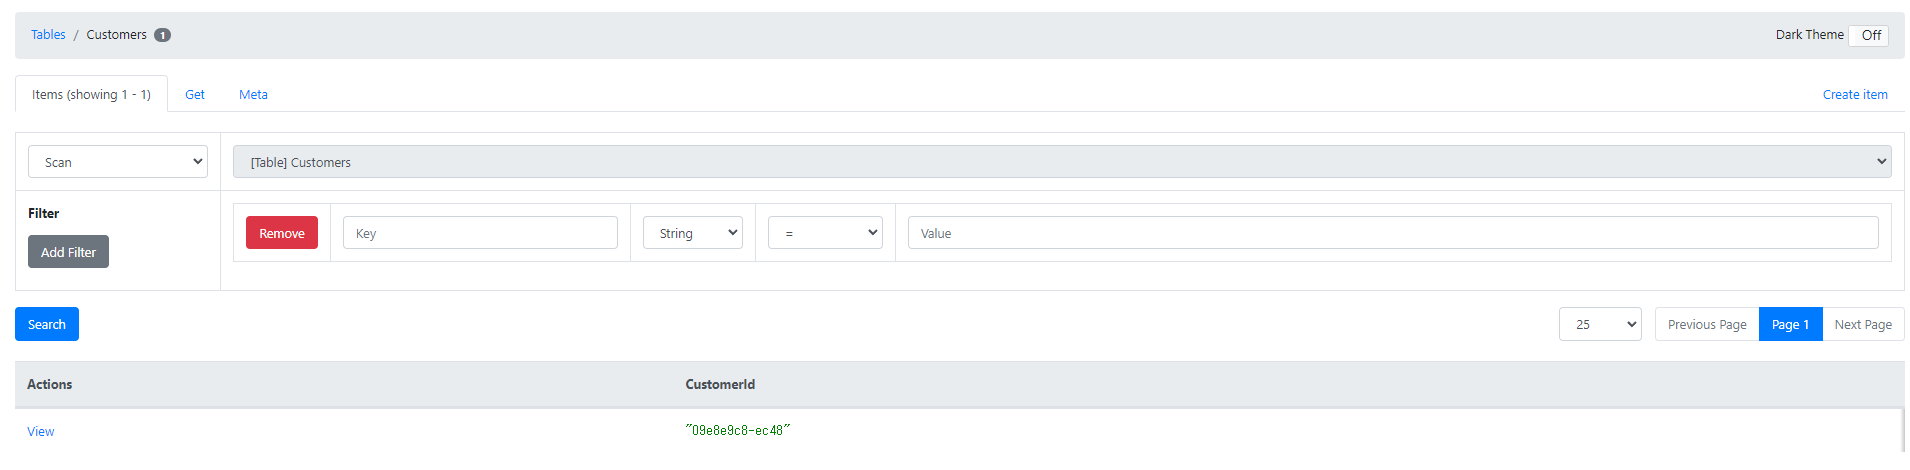Click the Add Filter button

(68, 252)
